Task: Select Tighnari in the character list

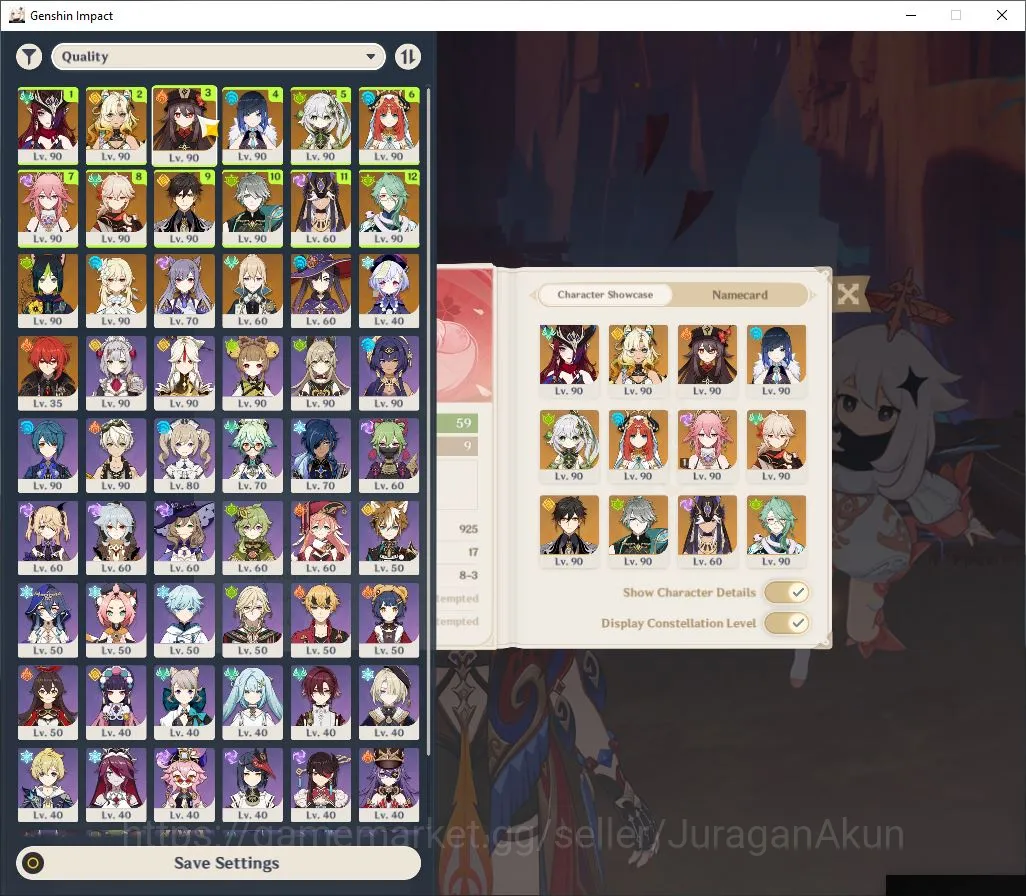Action: (48, 291)
